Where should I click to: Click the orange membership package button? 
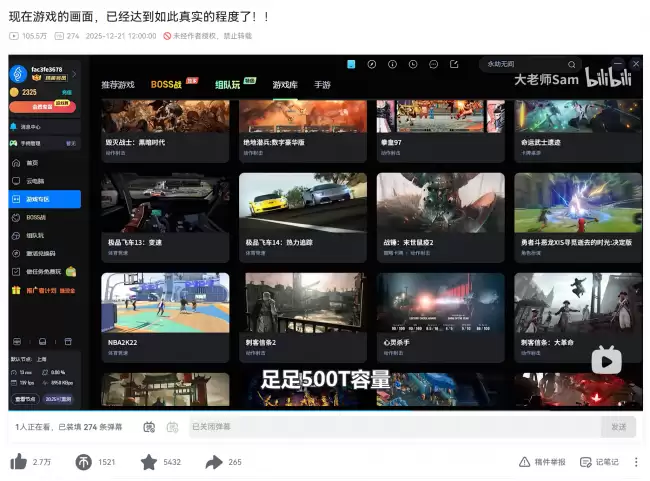[43, 107]
